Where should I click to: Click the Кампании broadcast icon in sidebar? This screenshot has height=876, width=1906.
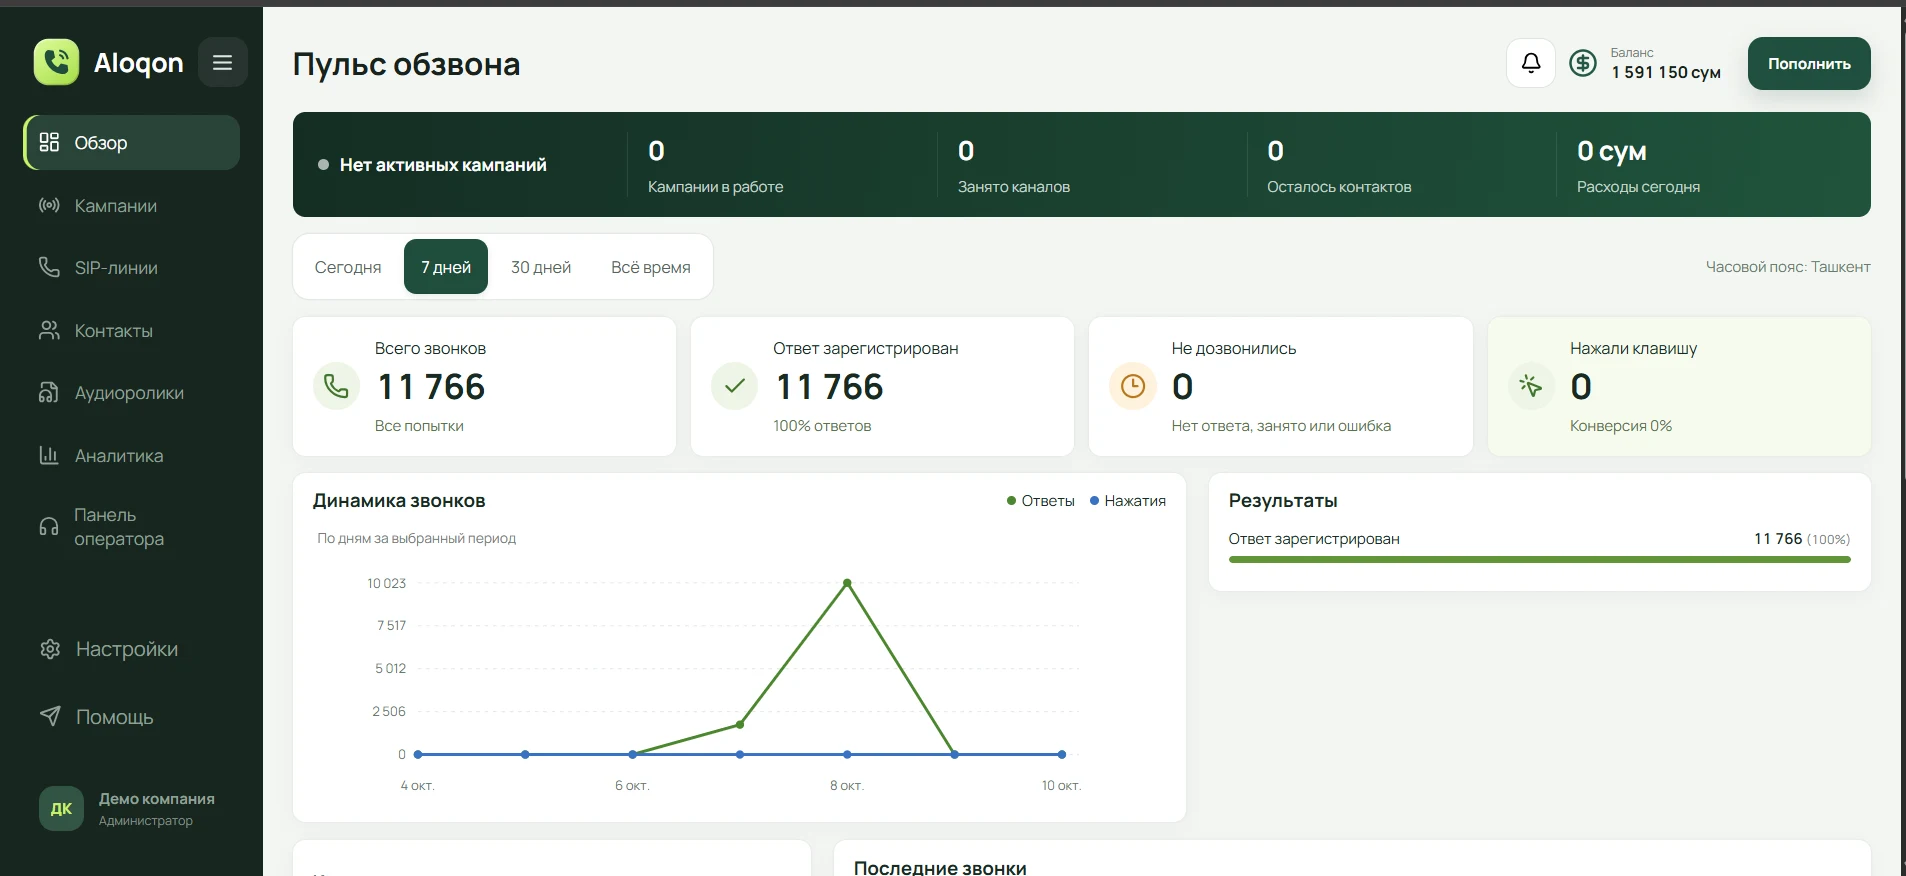[49, 205]
